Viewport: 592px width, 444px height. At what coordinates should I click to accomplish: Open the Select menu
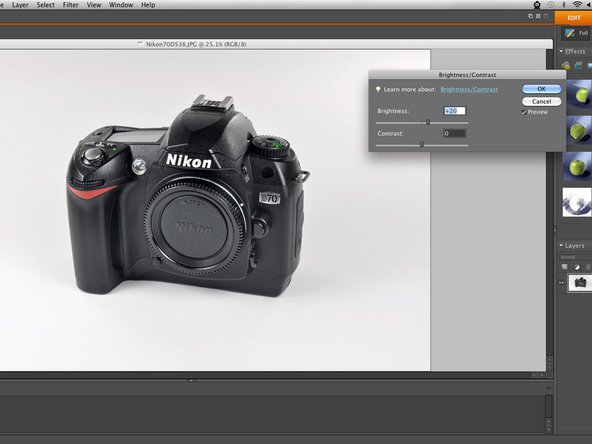click(x=45, y=5)
